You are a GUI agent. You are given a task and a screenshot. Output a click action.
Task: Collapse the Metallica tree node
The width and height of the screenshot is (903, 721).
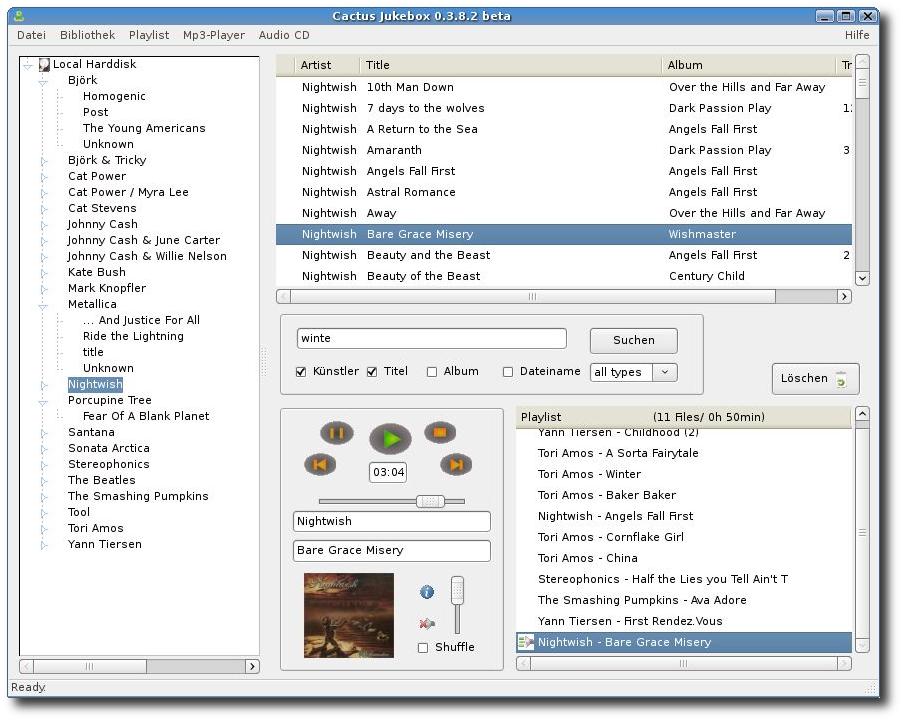click(x=43, y=306)
